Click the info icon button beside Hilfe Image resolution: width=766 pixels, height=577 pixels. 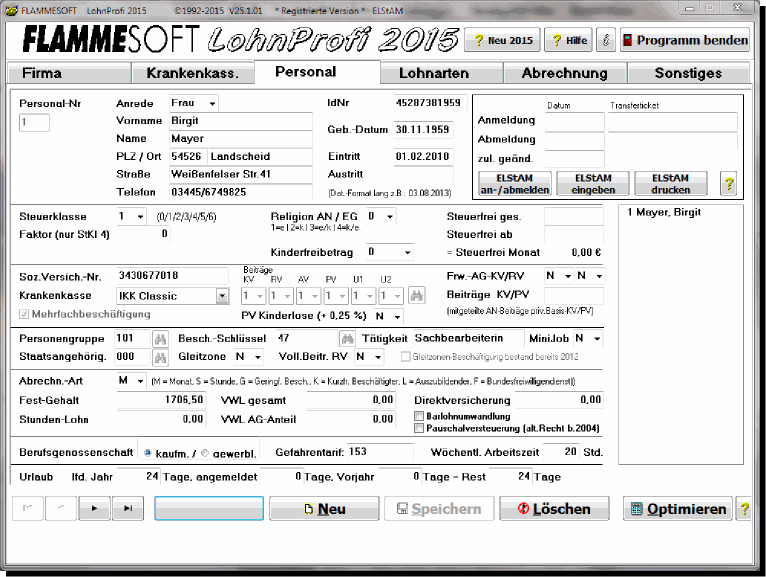(606, 40)
